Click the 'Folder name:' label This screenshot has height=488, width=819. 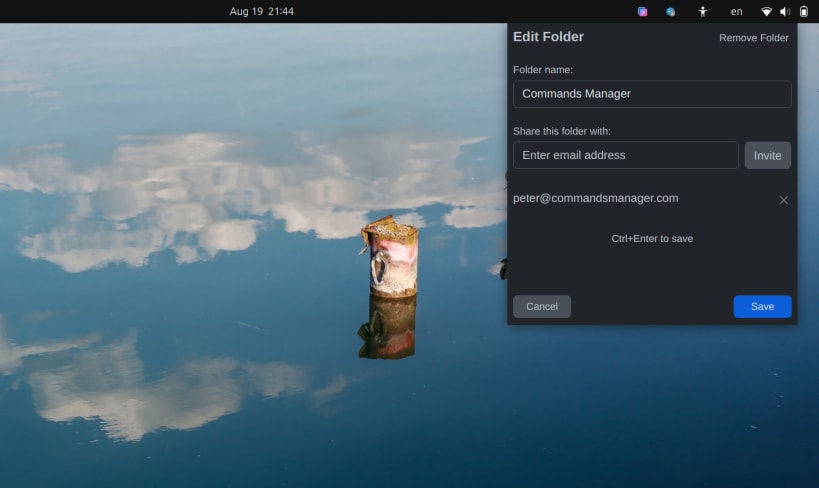tap(543, 70)
